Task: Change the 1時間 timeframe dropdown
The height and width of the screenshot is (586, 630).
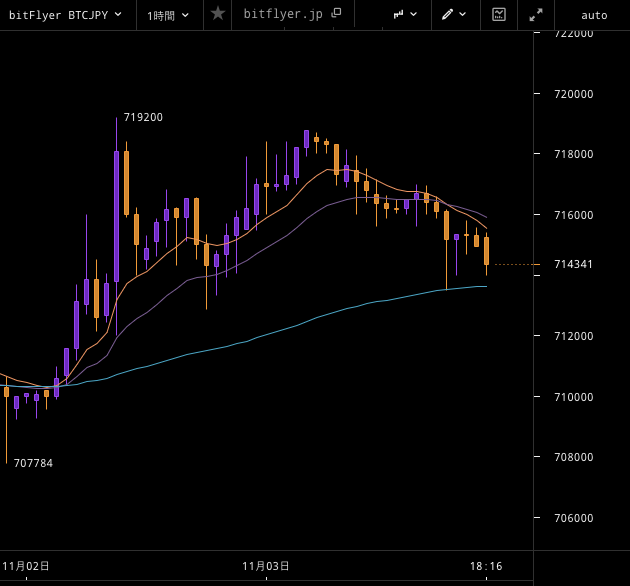Action: [168, 16]
